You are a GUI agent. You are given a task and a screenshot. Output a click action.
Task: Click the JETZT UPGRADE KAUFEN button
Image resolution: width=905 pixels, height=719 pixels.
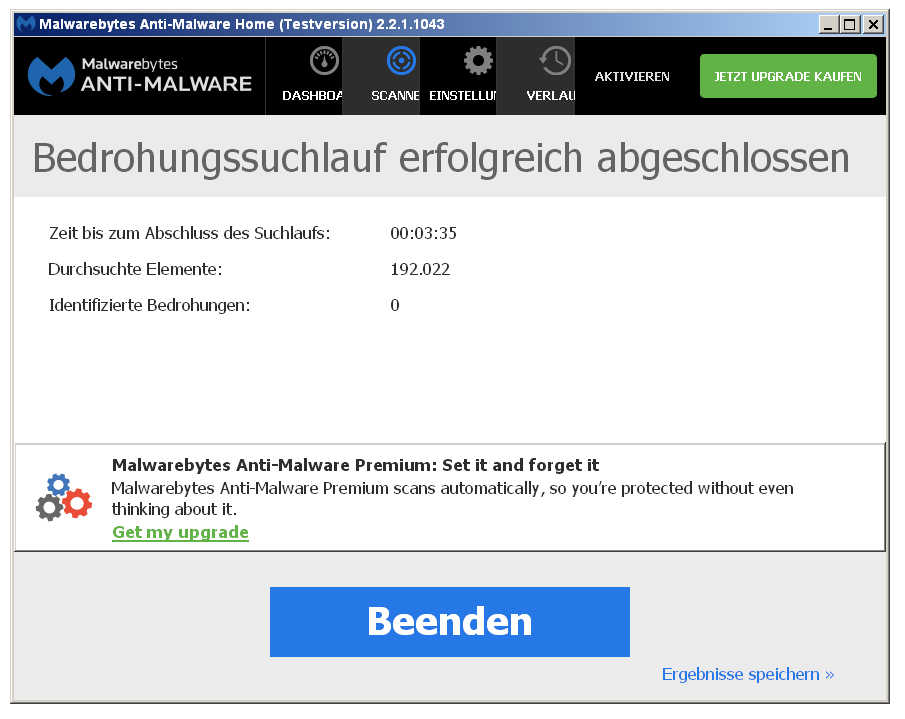click(x=788, y=76)
